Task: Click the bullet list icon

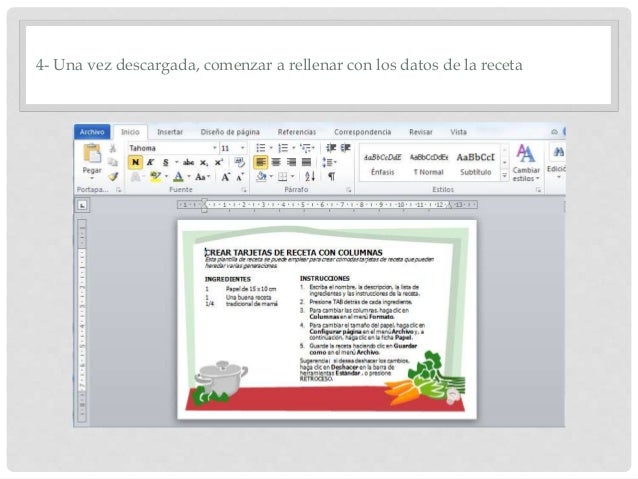Action: 261,147
